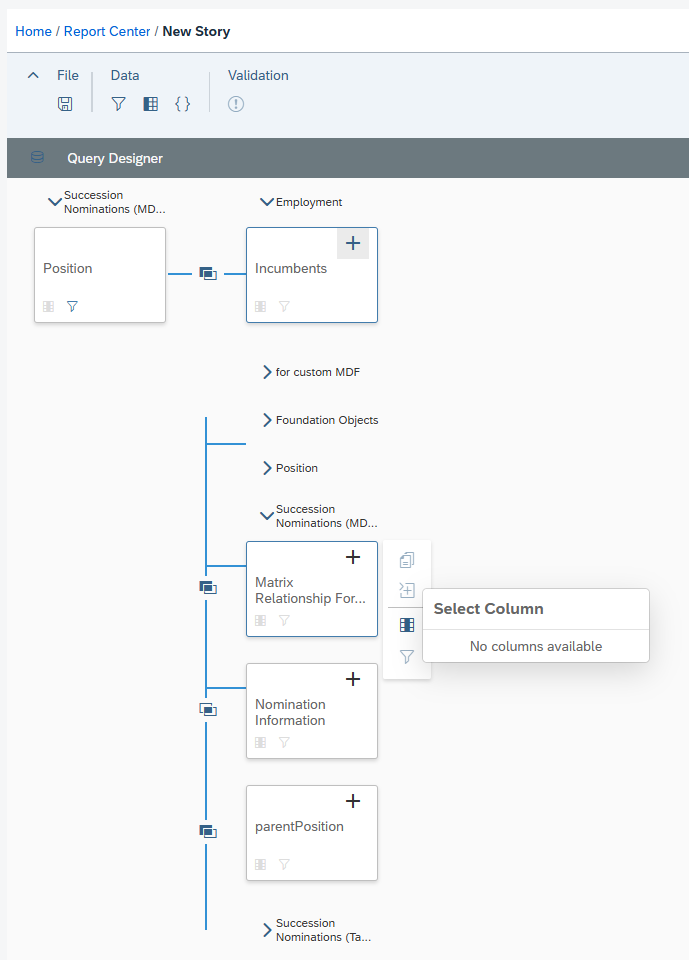Collapse the middle Succession Nominations (MD...) group

[266, 516]
